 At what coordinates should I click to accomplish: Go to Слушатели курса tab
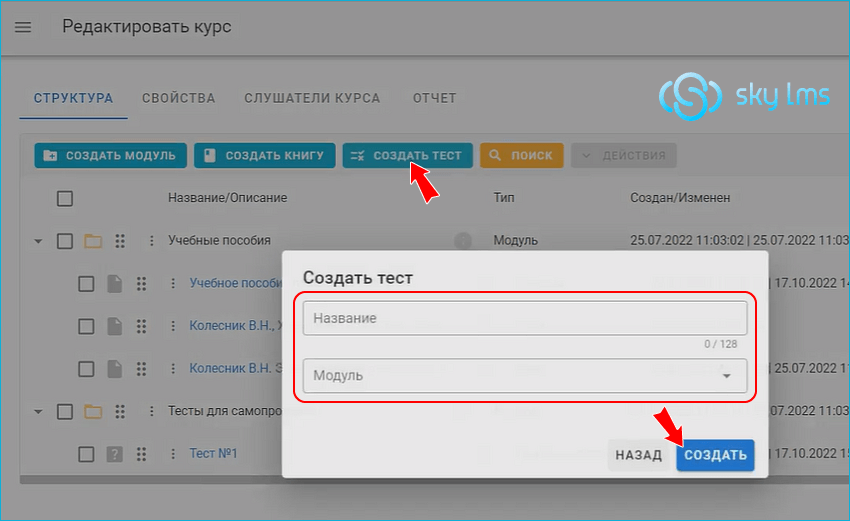click(312, 98)
